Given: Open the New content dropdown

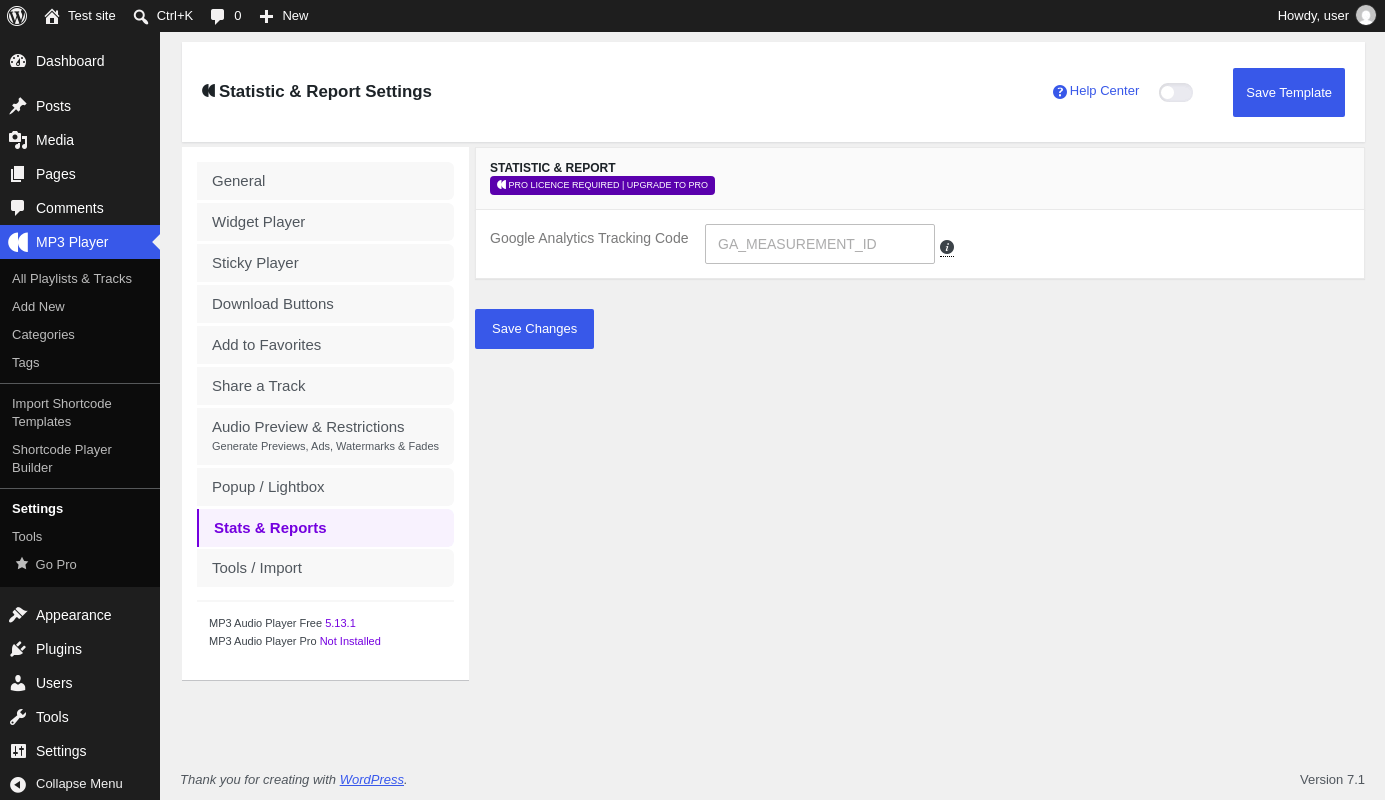Looking at the screenshot, I should click(284, 16).
